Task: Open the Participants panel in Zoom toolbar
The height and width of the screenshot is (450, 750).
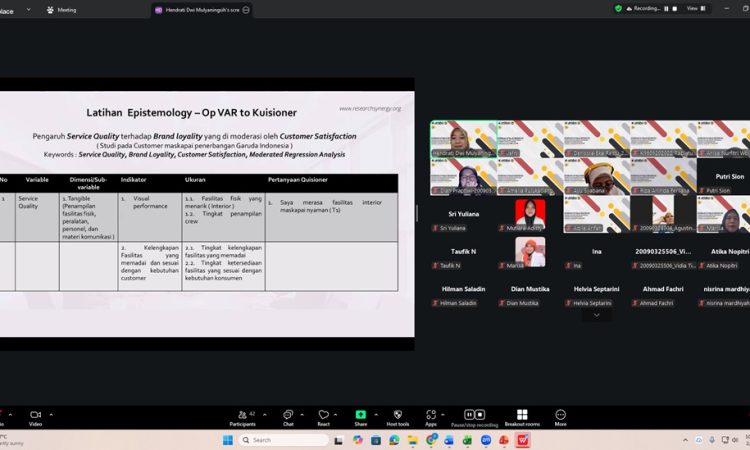Action: tap(243, 417)
